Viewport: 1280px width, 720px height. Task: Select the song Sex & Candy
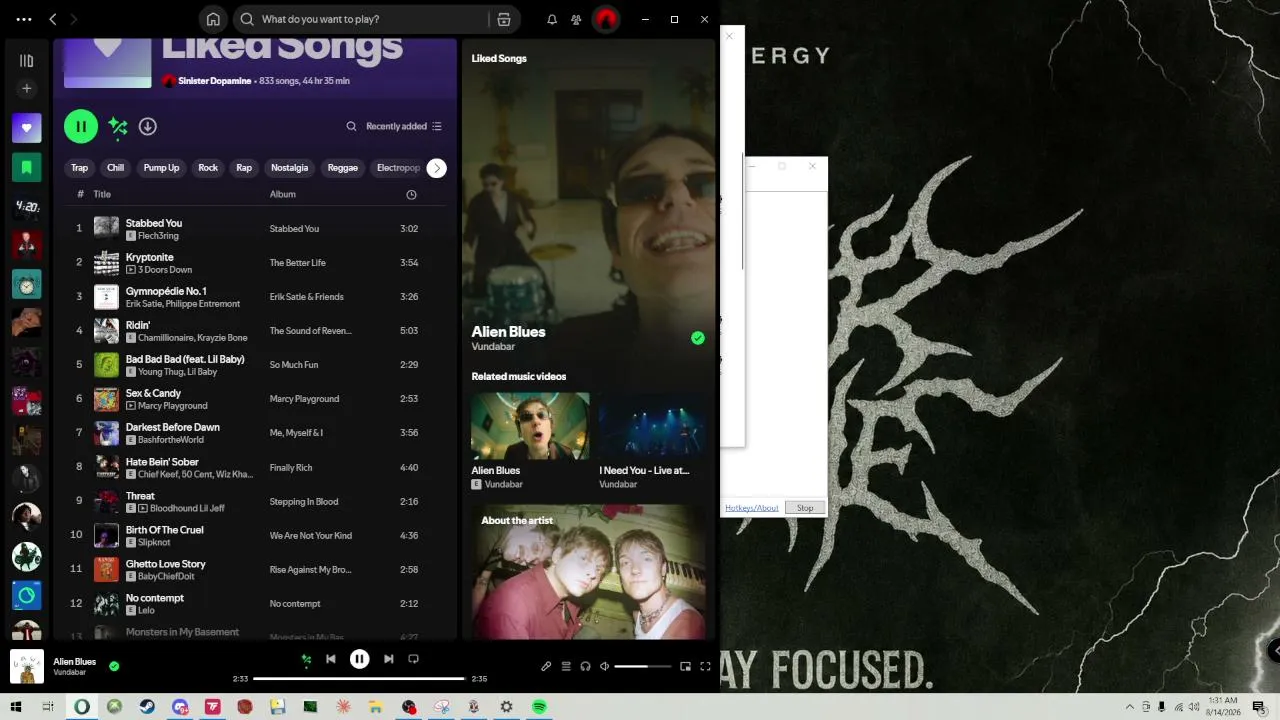tap(154, 393)
